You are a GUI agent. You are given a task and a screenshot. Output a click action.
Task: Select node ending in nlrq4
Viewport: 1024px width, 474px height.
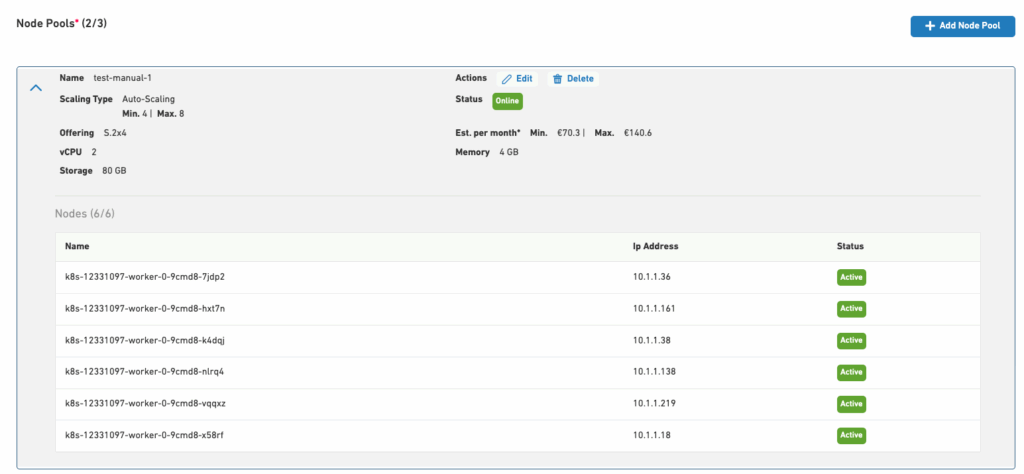tap(151, 372)
